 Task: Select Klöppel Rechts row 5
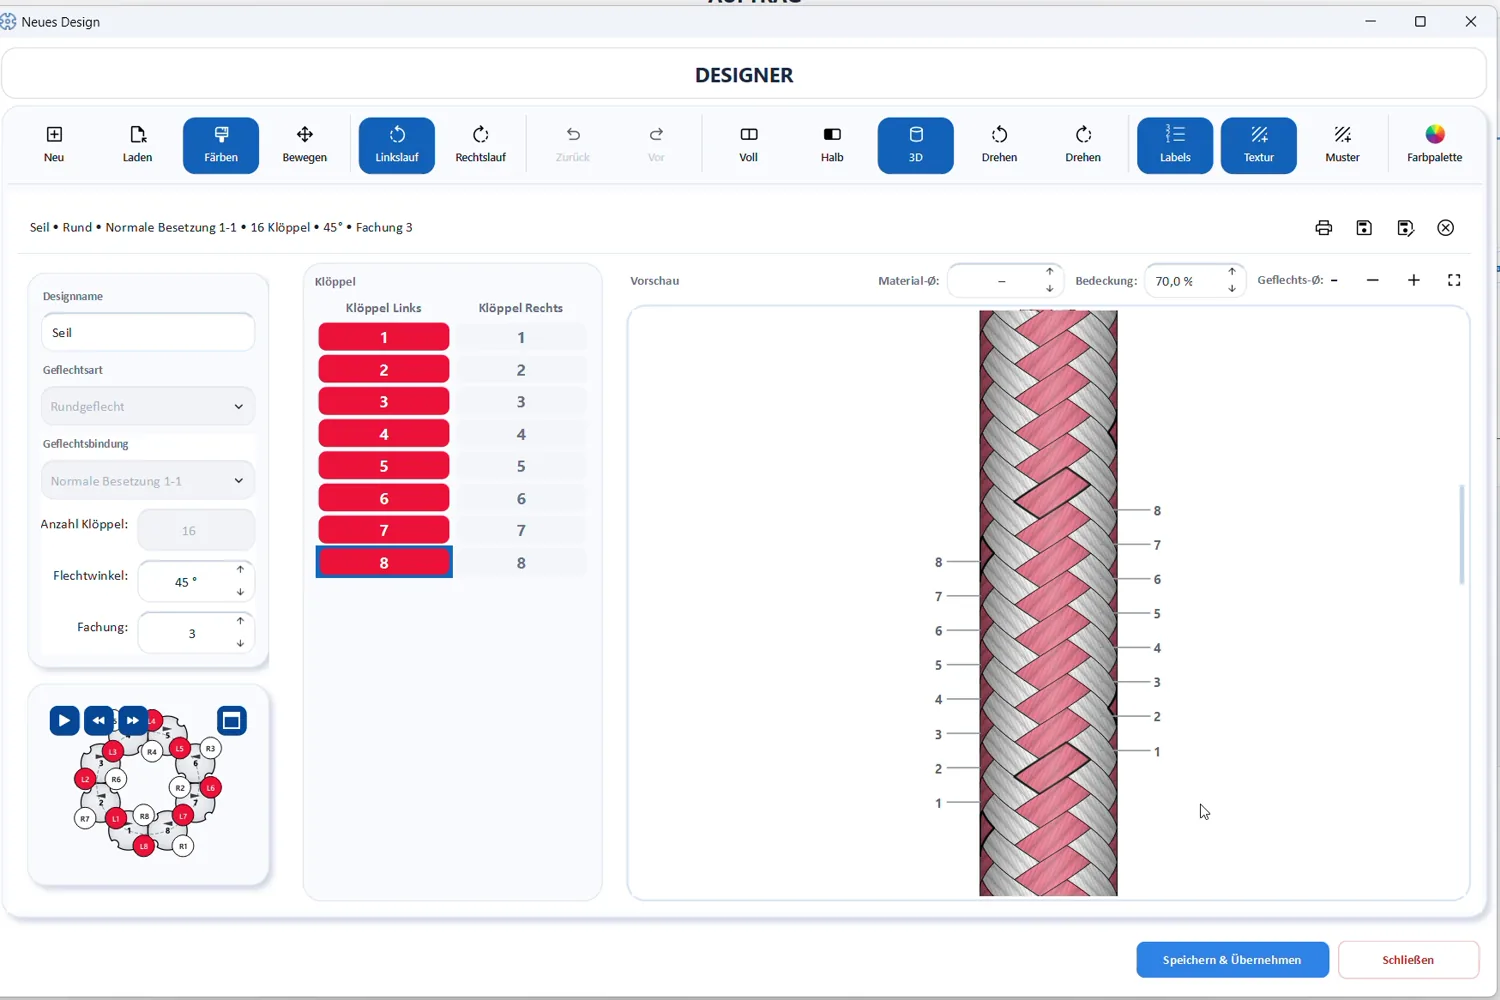coord(521,466)
